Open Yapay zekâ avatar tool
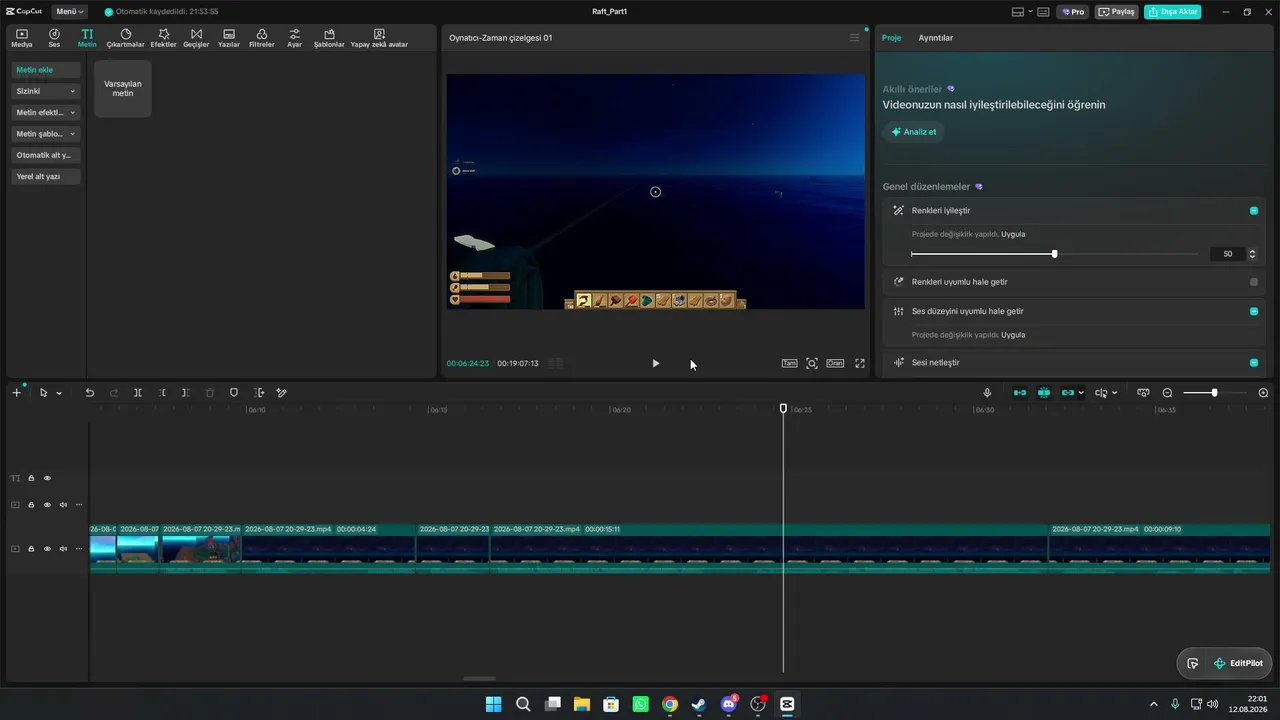The width and height of the screenshot is (1280, 720). click(379, 38)
